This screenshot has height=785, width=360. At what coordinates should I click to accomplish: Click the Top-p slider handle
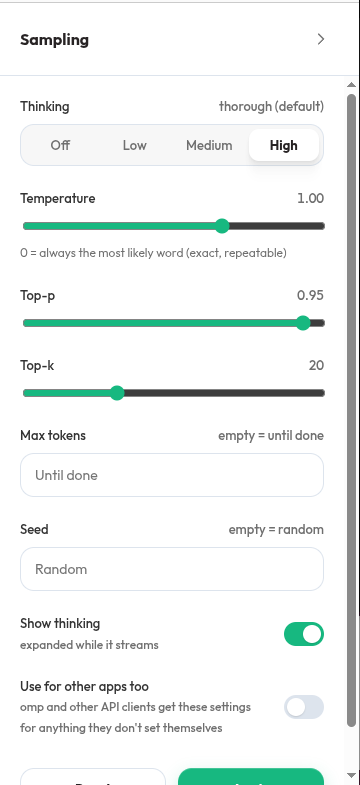(303, 323)
